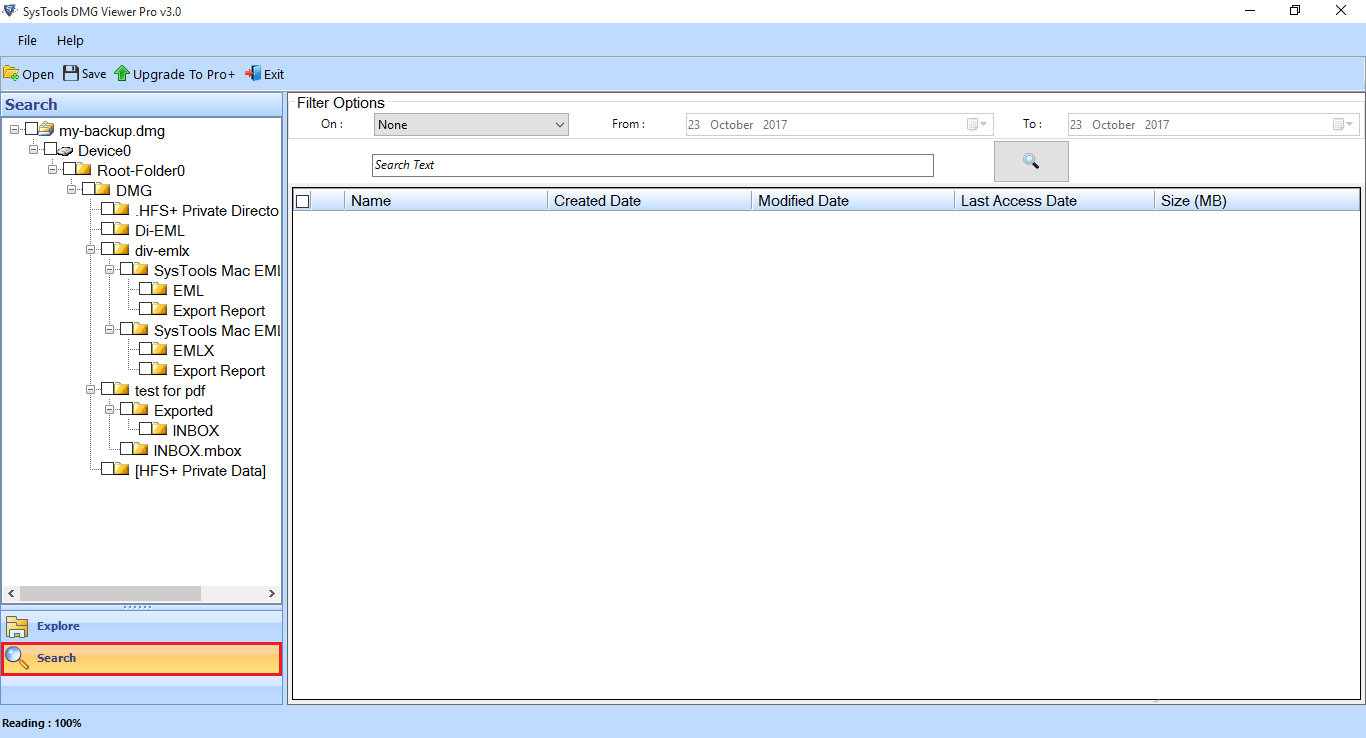Viewport: 1366px width, 738px height.
Task: Click the Reading : 100% status text
Action: tap(42, 723)
